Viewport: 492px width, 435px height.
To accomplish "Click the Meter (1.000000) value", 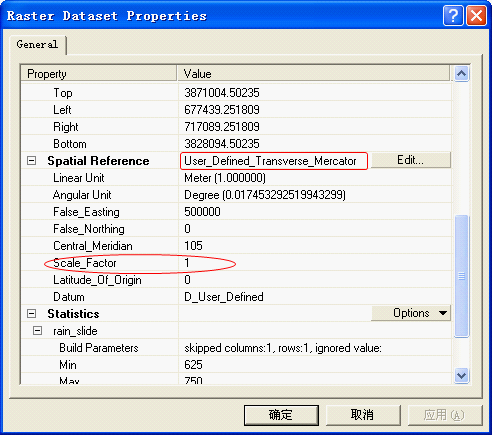I will [x=225, y=178].
